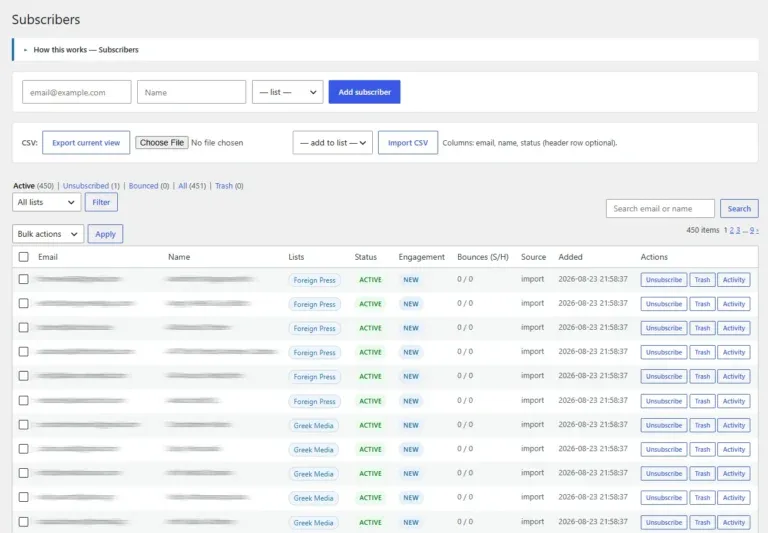Screen dimensions: 768x533
Task: View the Trash subscribers tab
Action: 224,186
